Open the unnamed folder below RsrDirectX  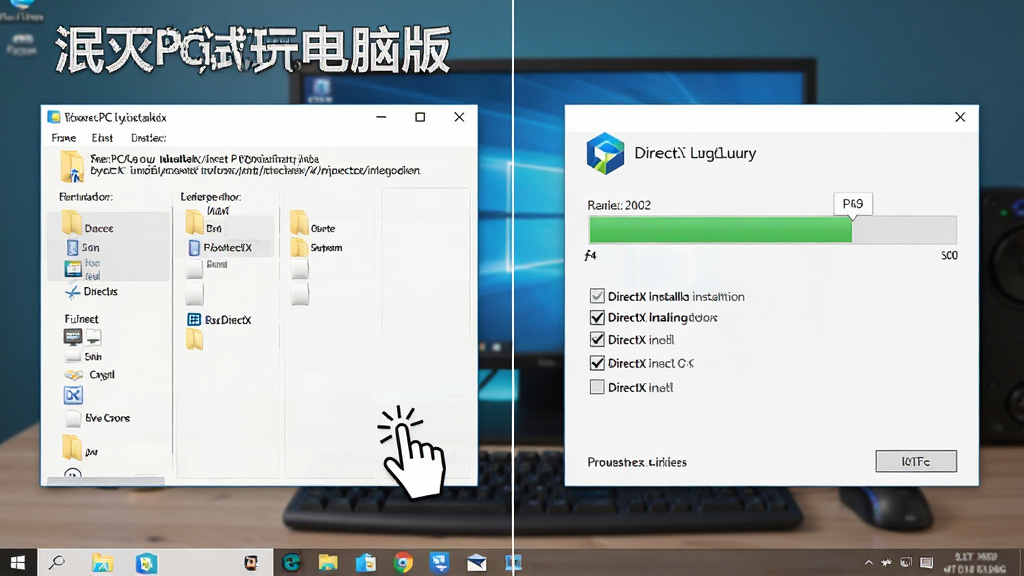pos(195,340)
